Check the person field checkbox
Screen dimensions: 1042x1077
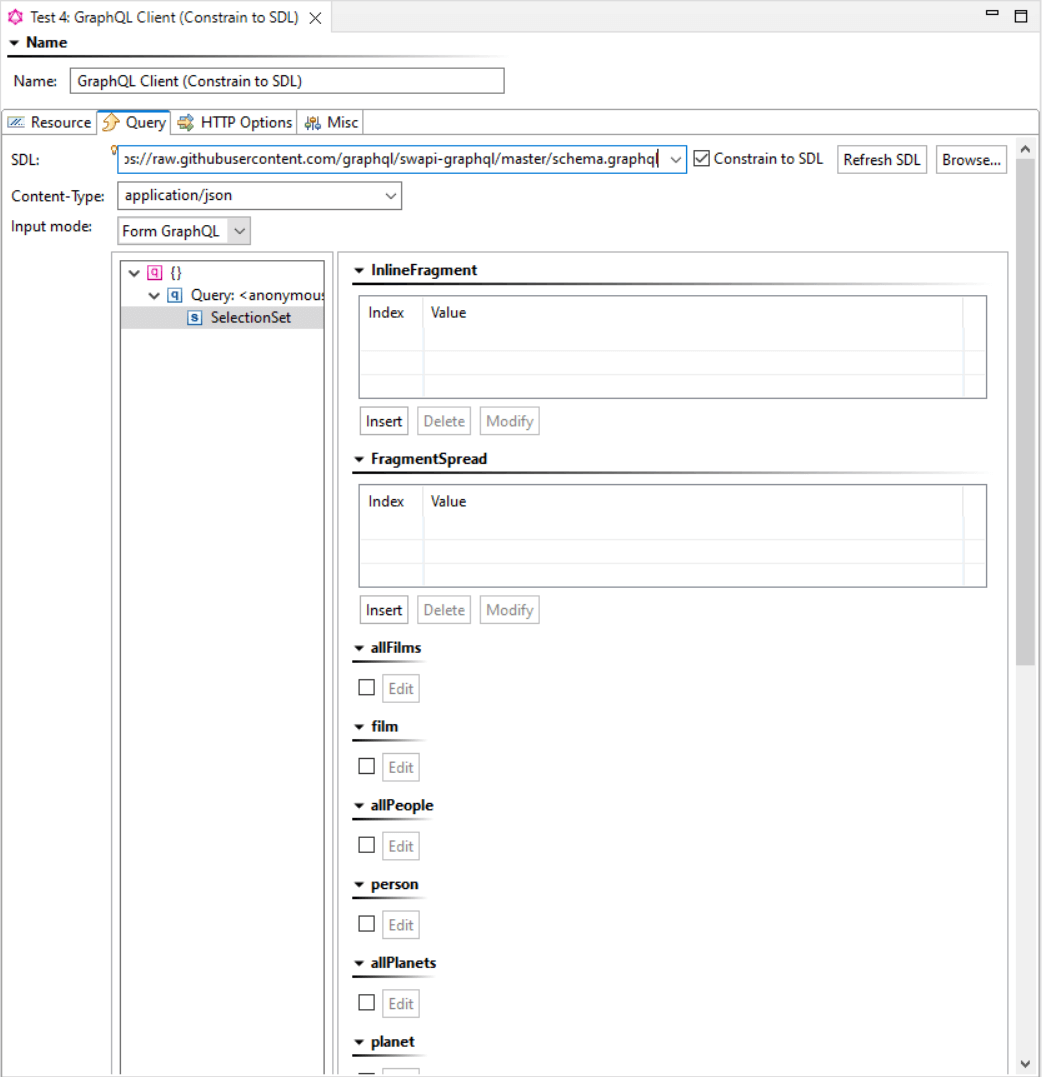click(366, 923)
